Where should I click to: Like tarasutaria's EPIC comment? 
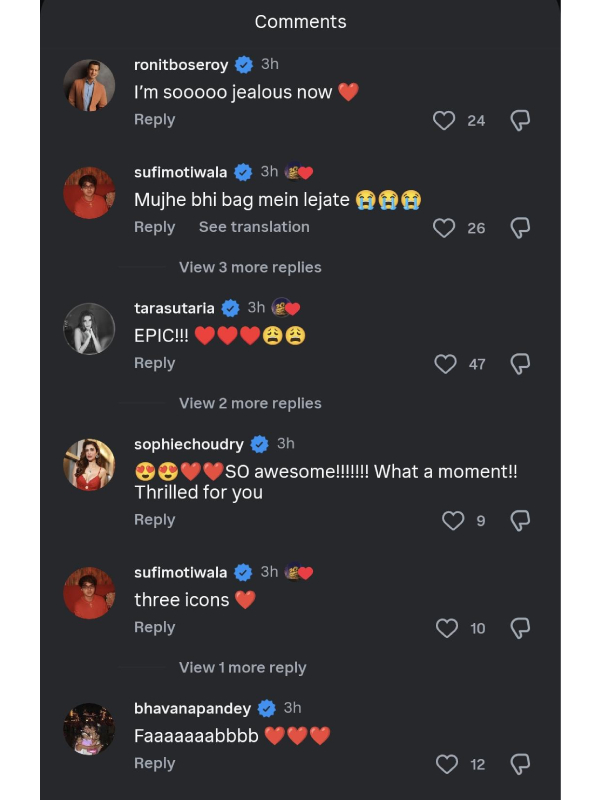pyautogui.click(x=445, y=364)
